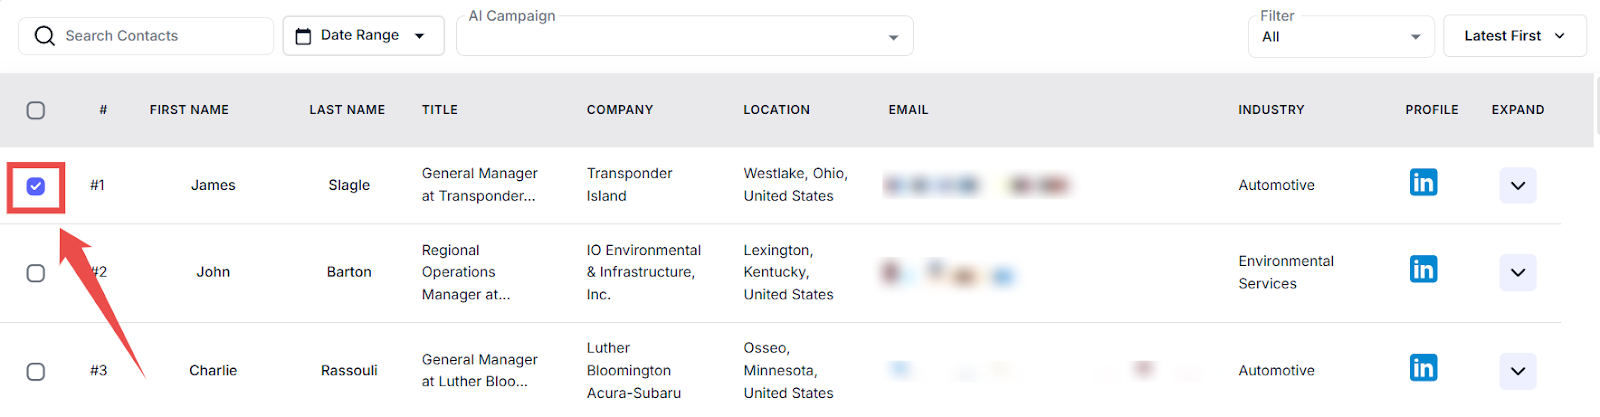Open the Date Range picker button
The height and width of the screenshot is (417, 1600).
[x=363, y=36]
